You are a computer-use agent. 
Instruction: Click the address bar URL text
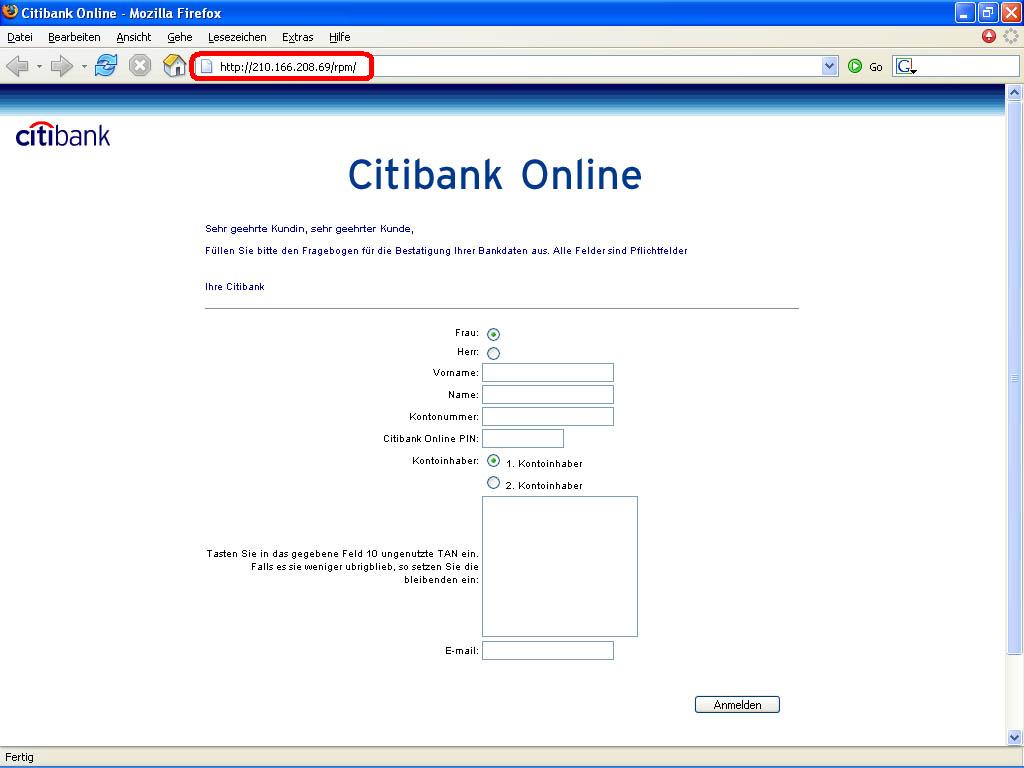click(288, 67)
